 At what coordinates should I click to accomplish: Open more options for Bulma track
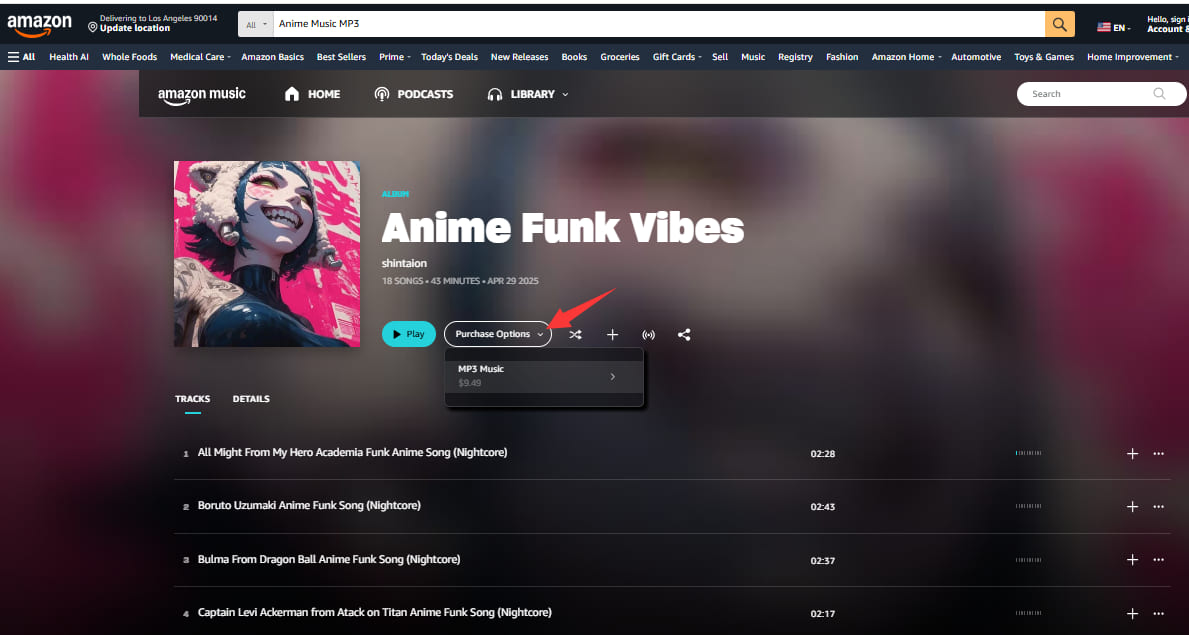coord(1158,560)
